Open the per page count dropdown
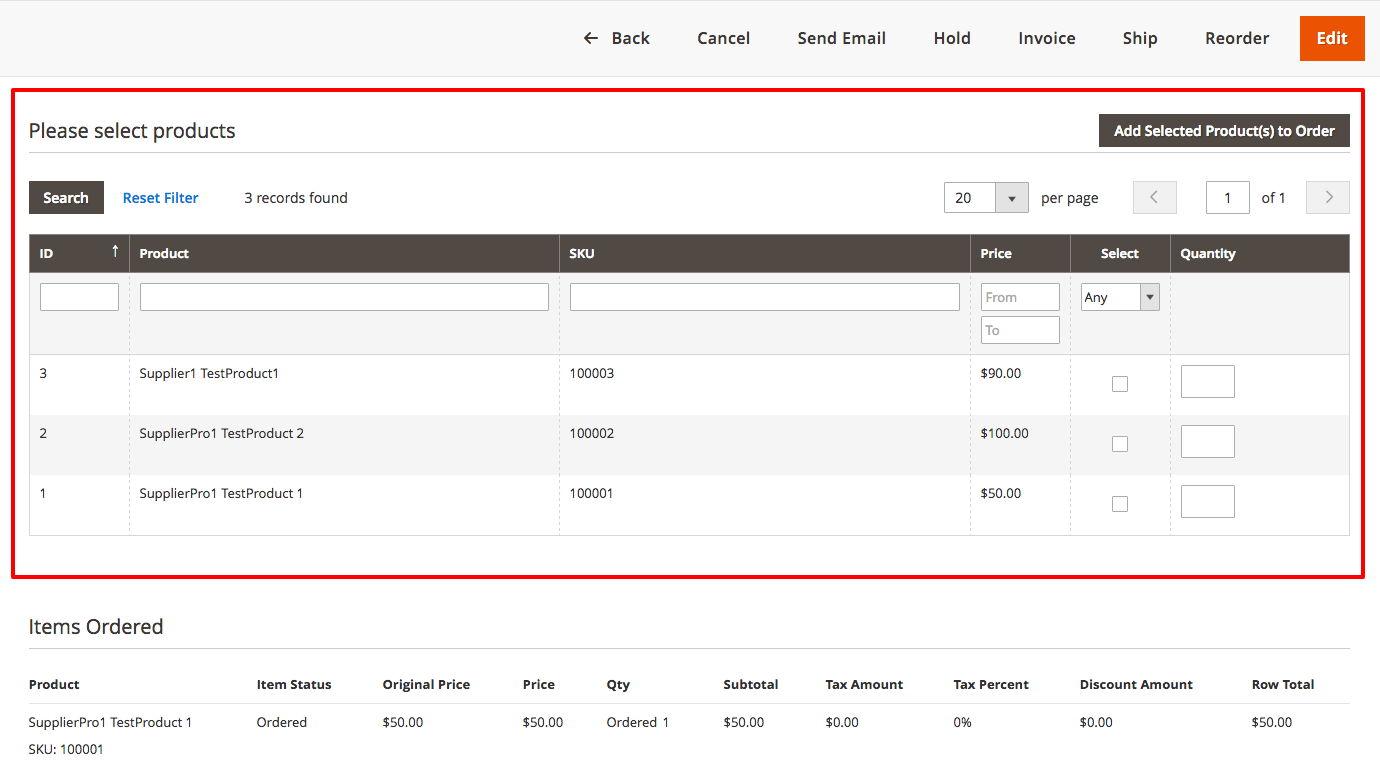1380x774 pixels. pyautogui.click(x=1012, y=198)
